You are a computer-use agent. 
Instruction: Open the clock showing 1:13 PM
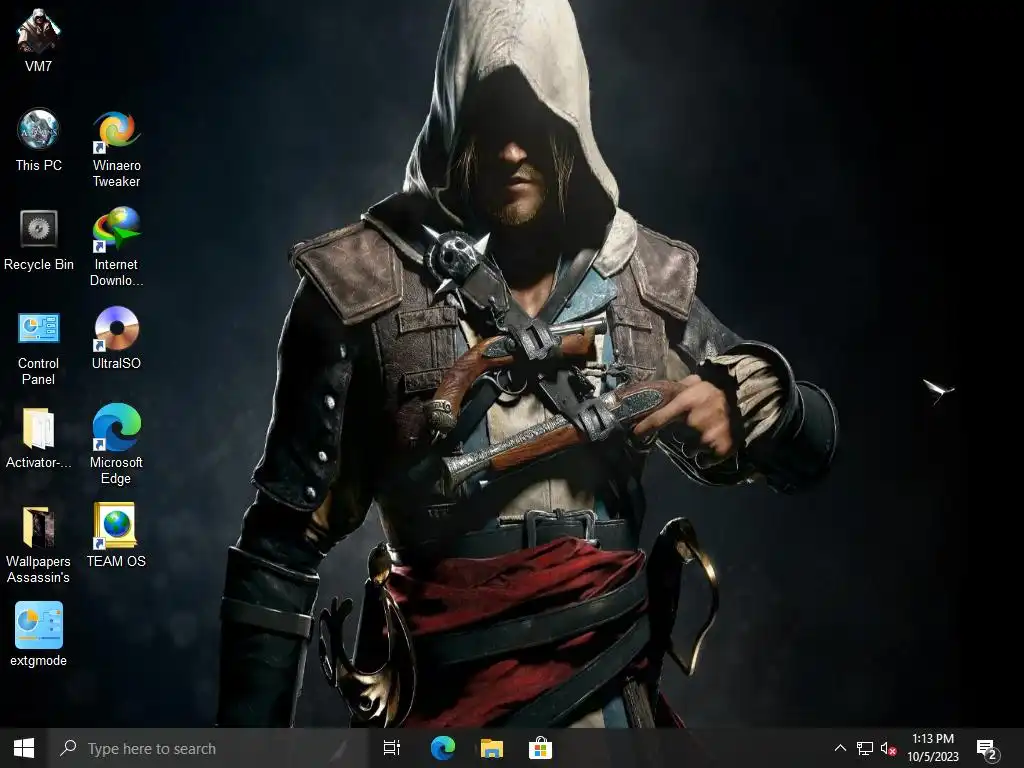click(933, 748)
